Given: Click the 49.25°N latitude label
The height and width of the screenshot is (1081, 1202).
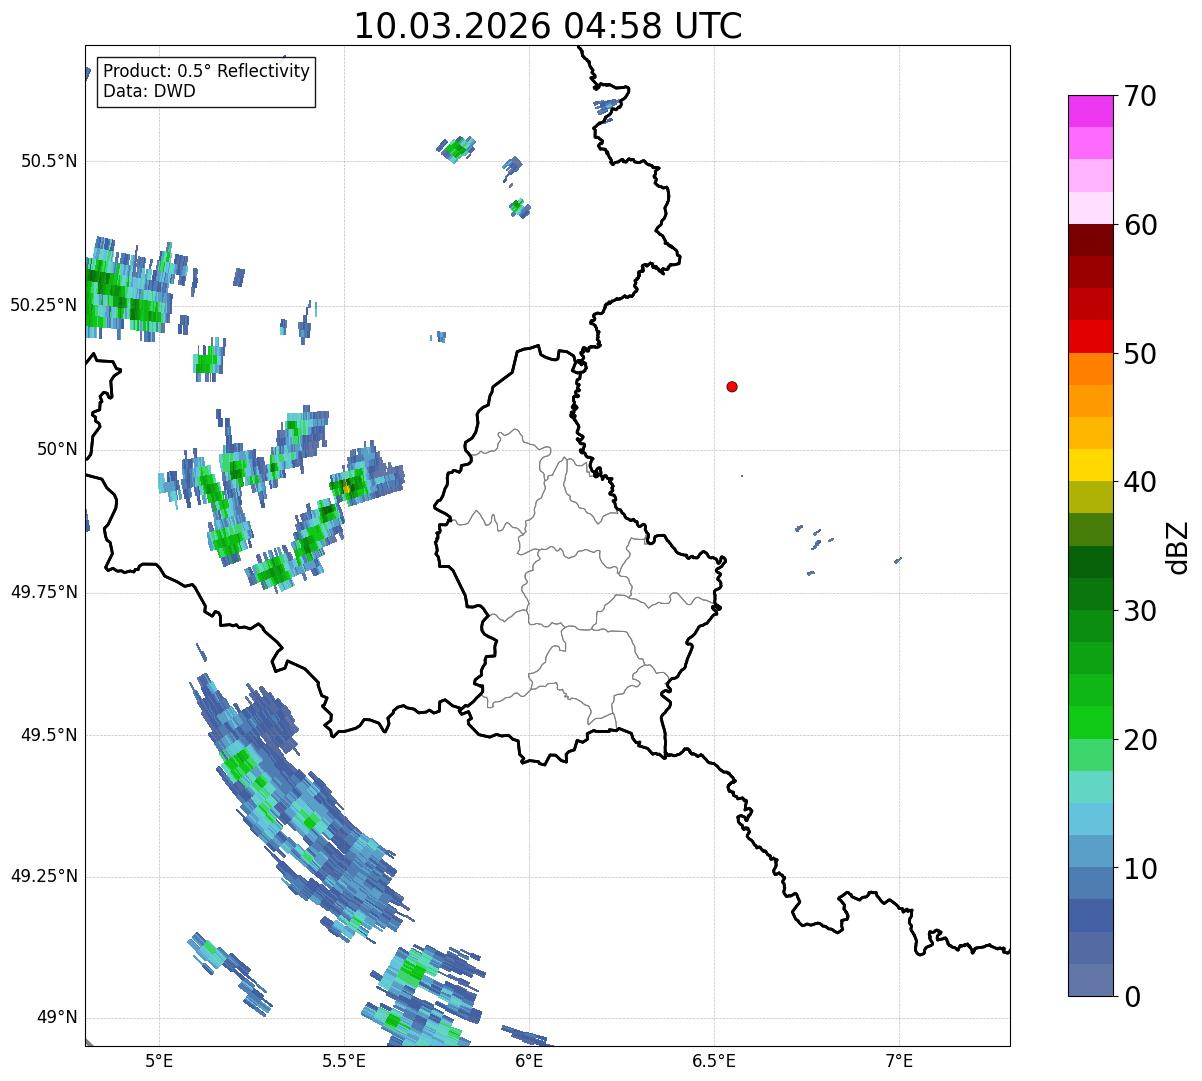Looking at the screenshot, I should tap(43, 876).
